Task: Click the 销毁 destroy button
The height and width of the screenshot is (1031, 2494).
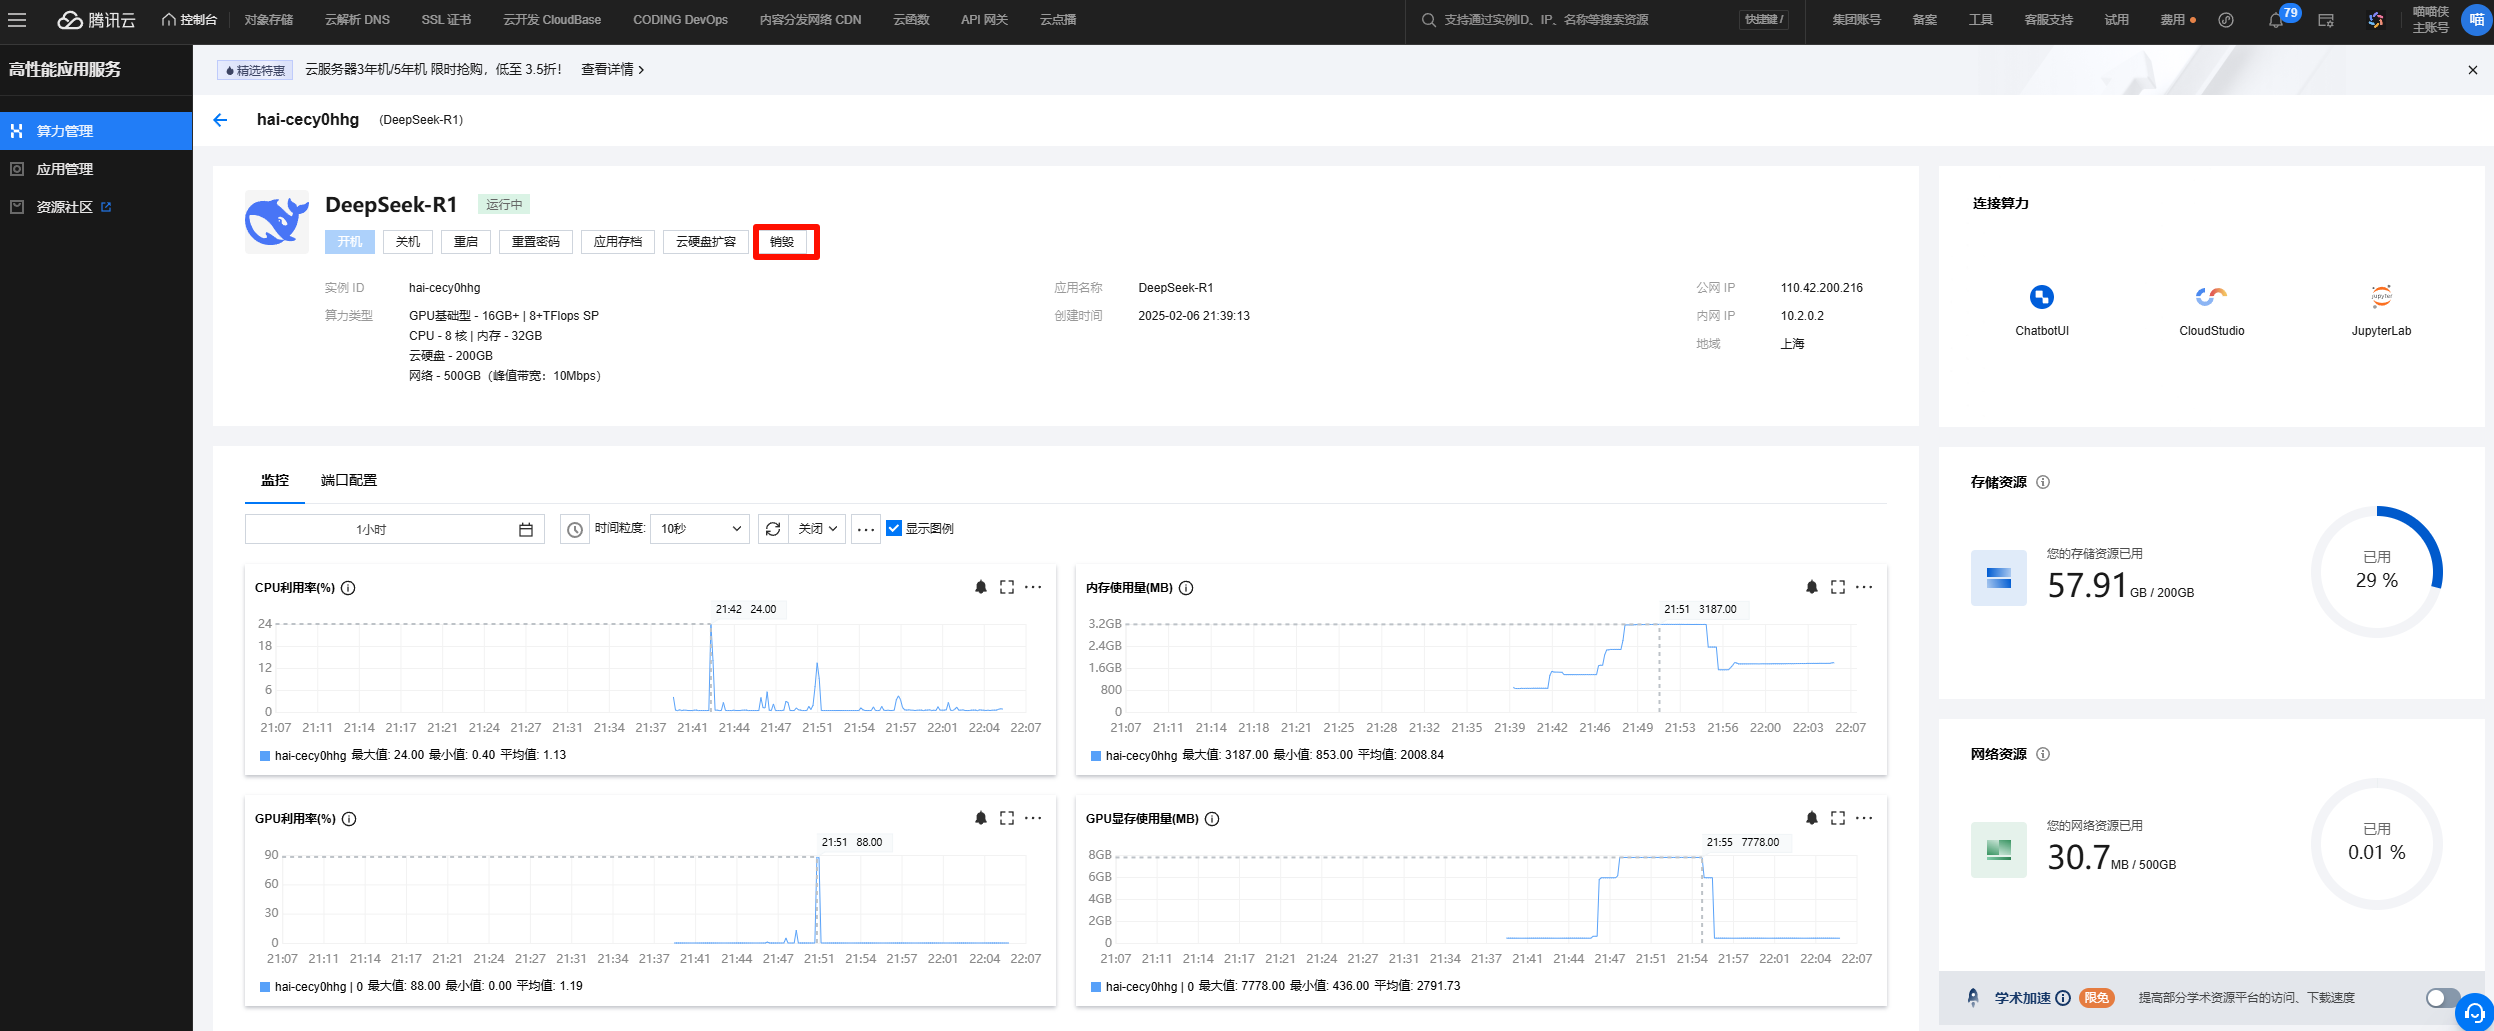Action: point(782,242)
